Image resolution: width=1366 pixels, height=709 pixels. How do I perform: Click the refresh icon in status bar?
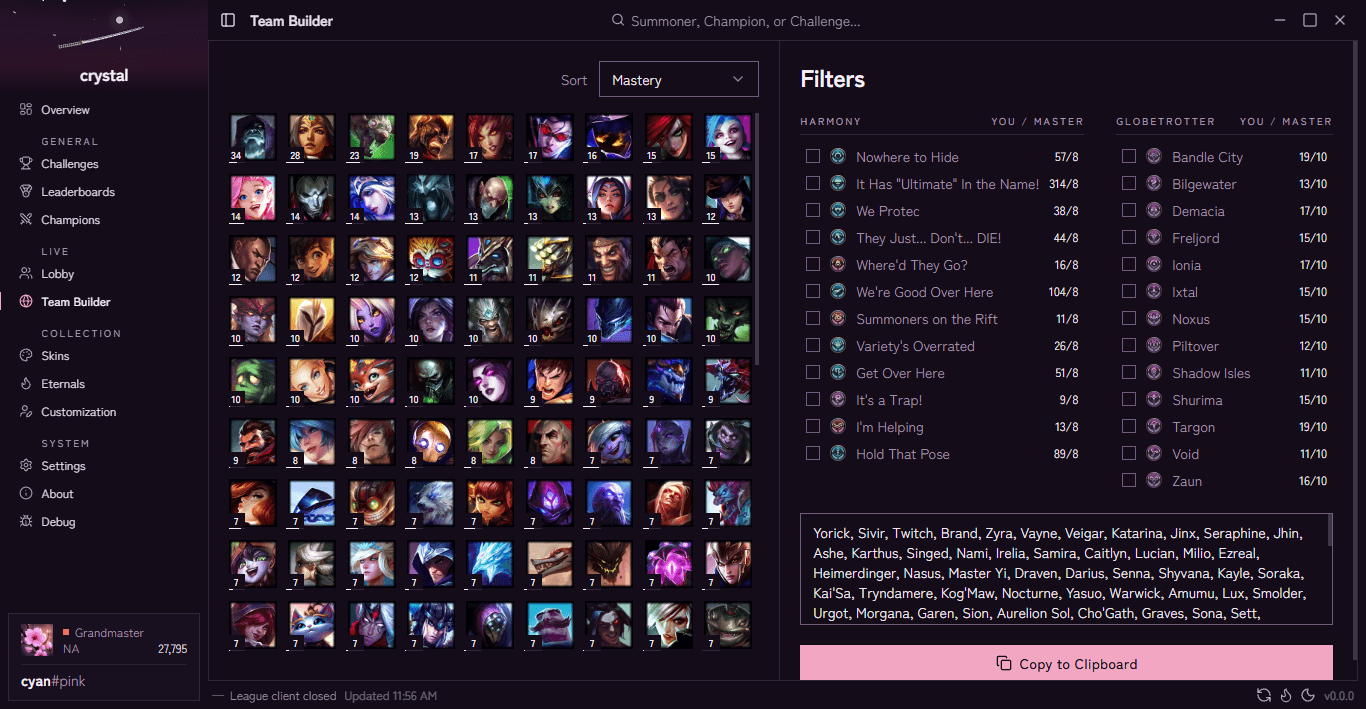point(1264,696)
